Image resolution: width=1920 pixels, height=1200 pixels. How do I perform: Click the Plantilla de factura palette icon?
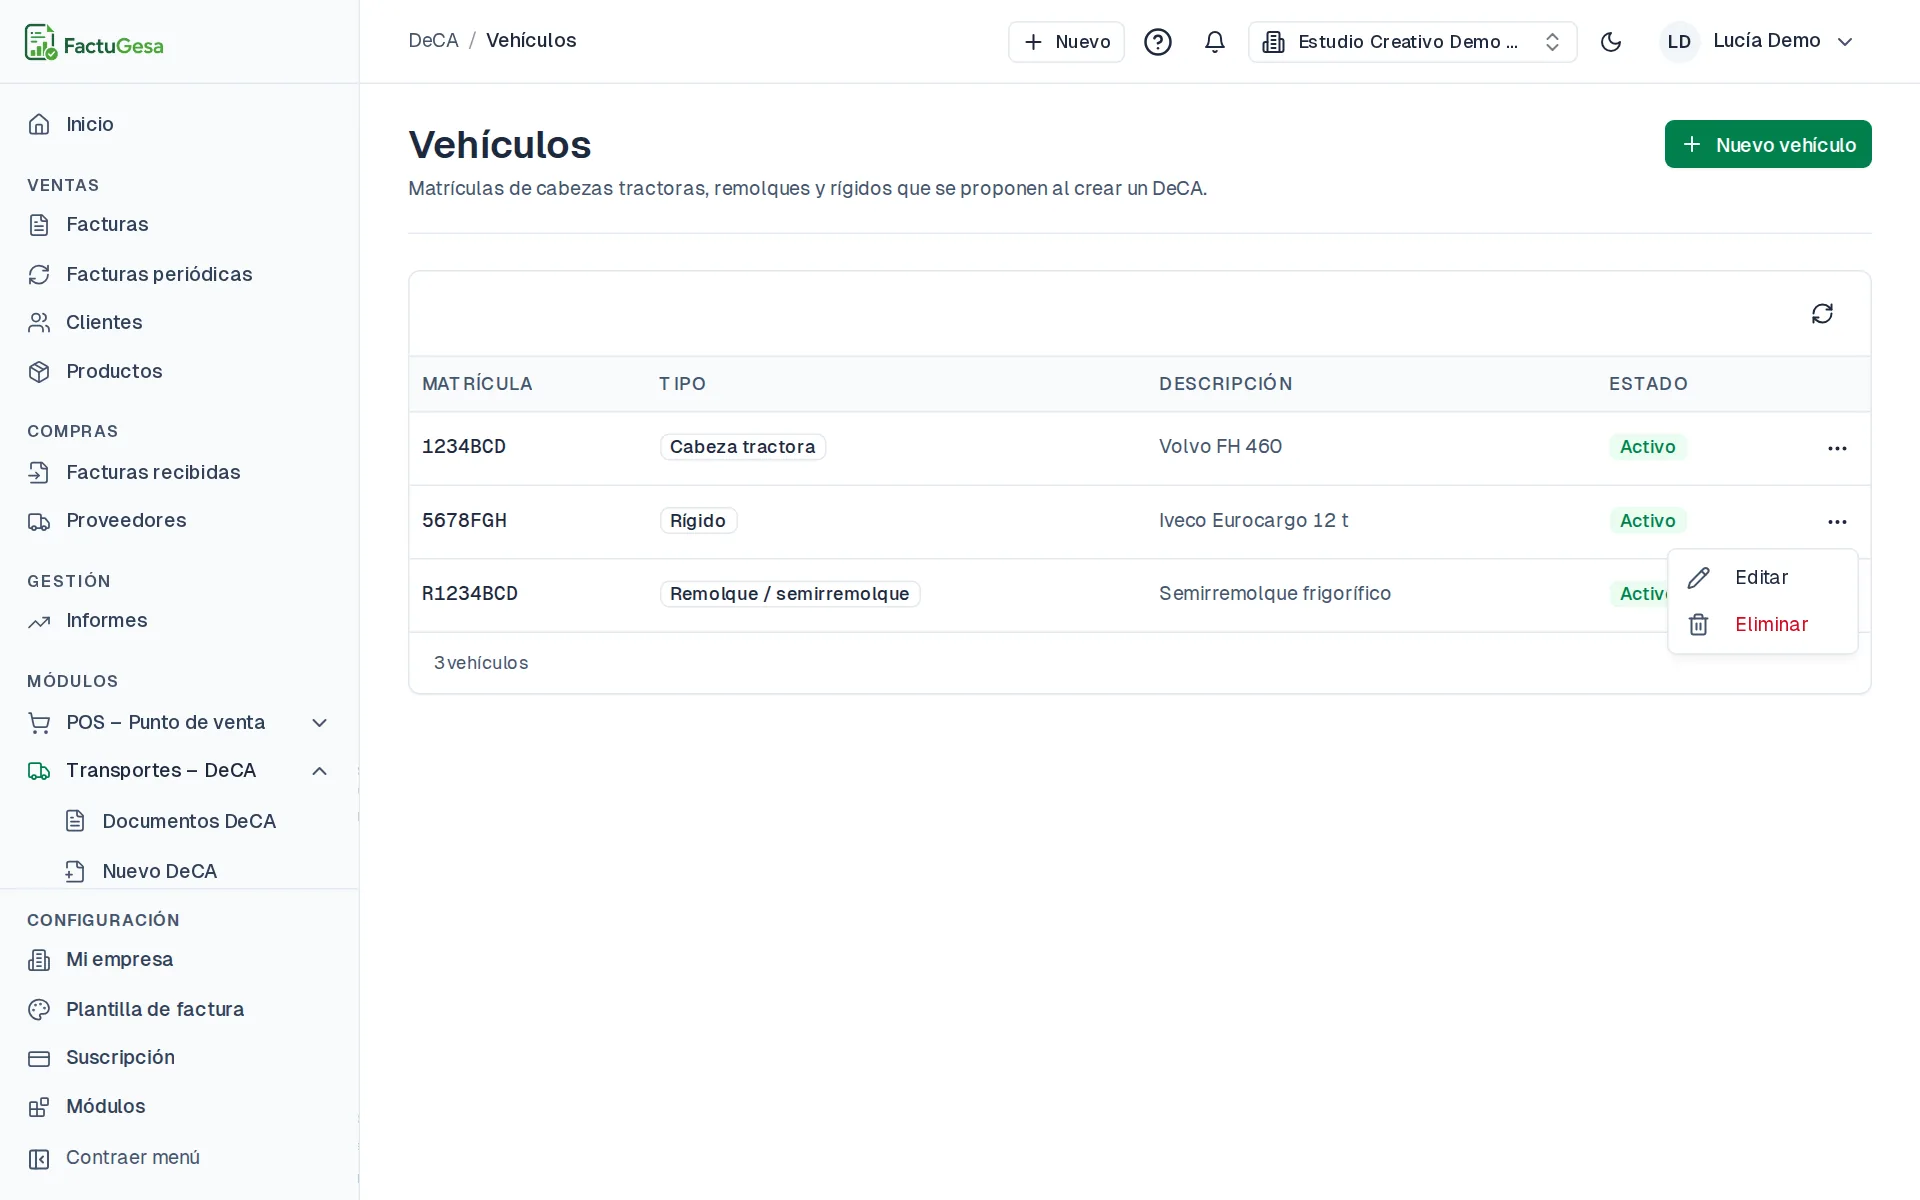(x=39, y=1010)
